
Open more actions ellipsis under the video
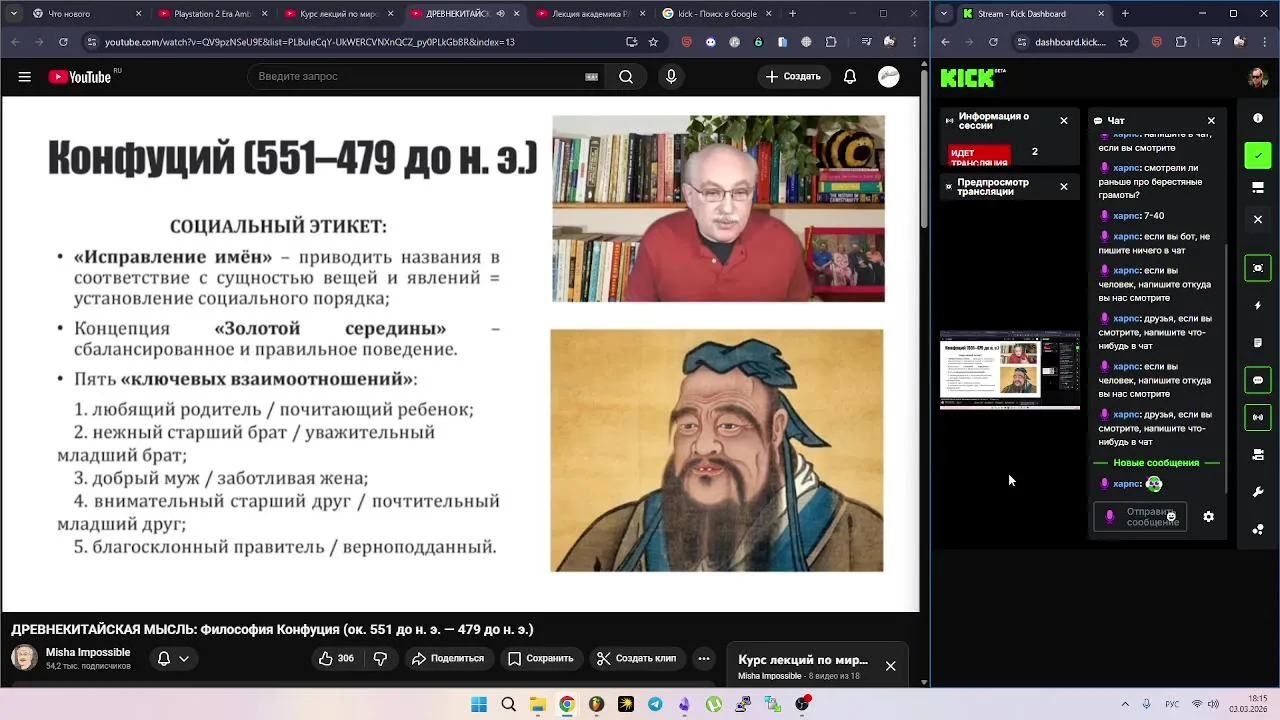click(704, 659)
